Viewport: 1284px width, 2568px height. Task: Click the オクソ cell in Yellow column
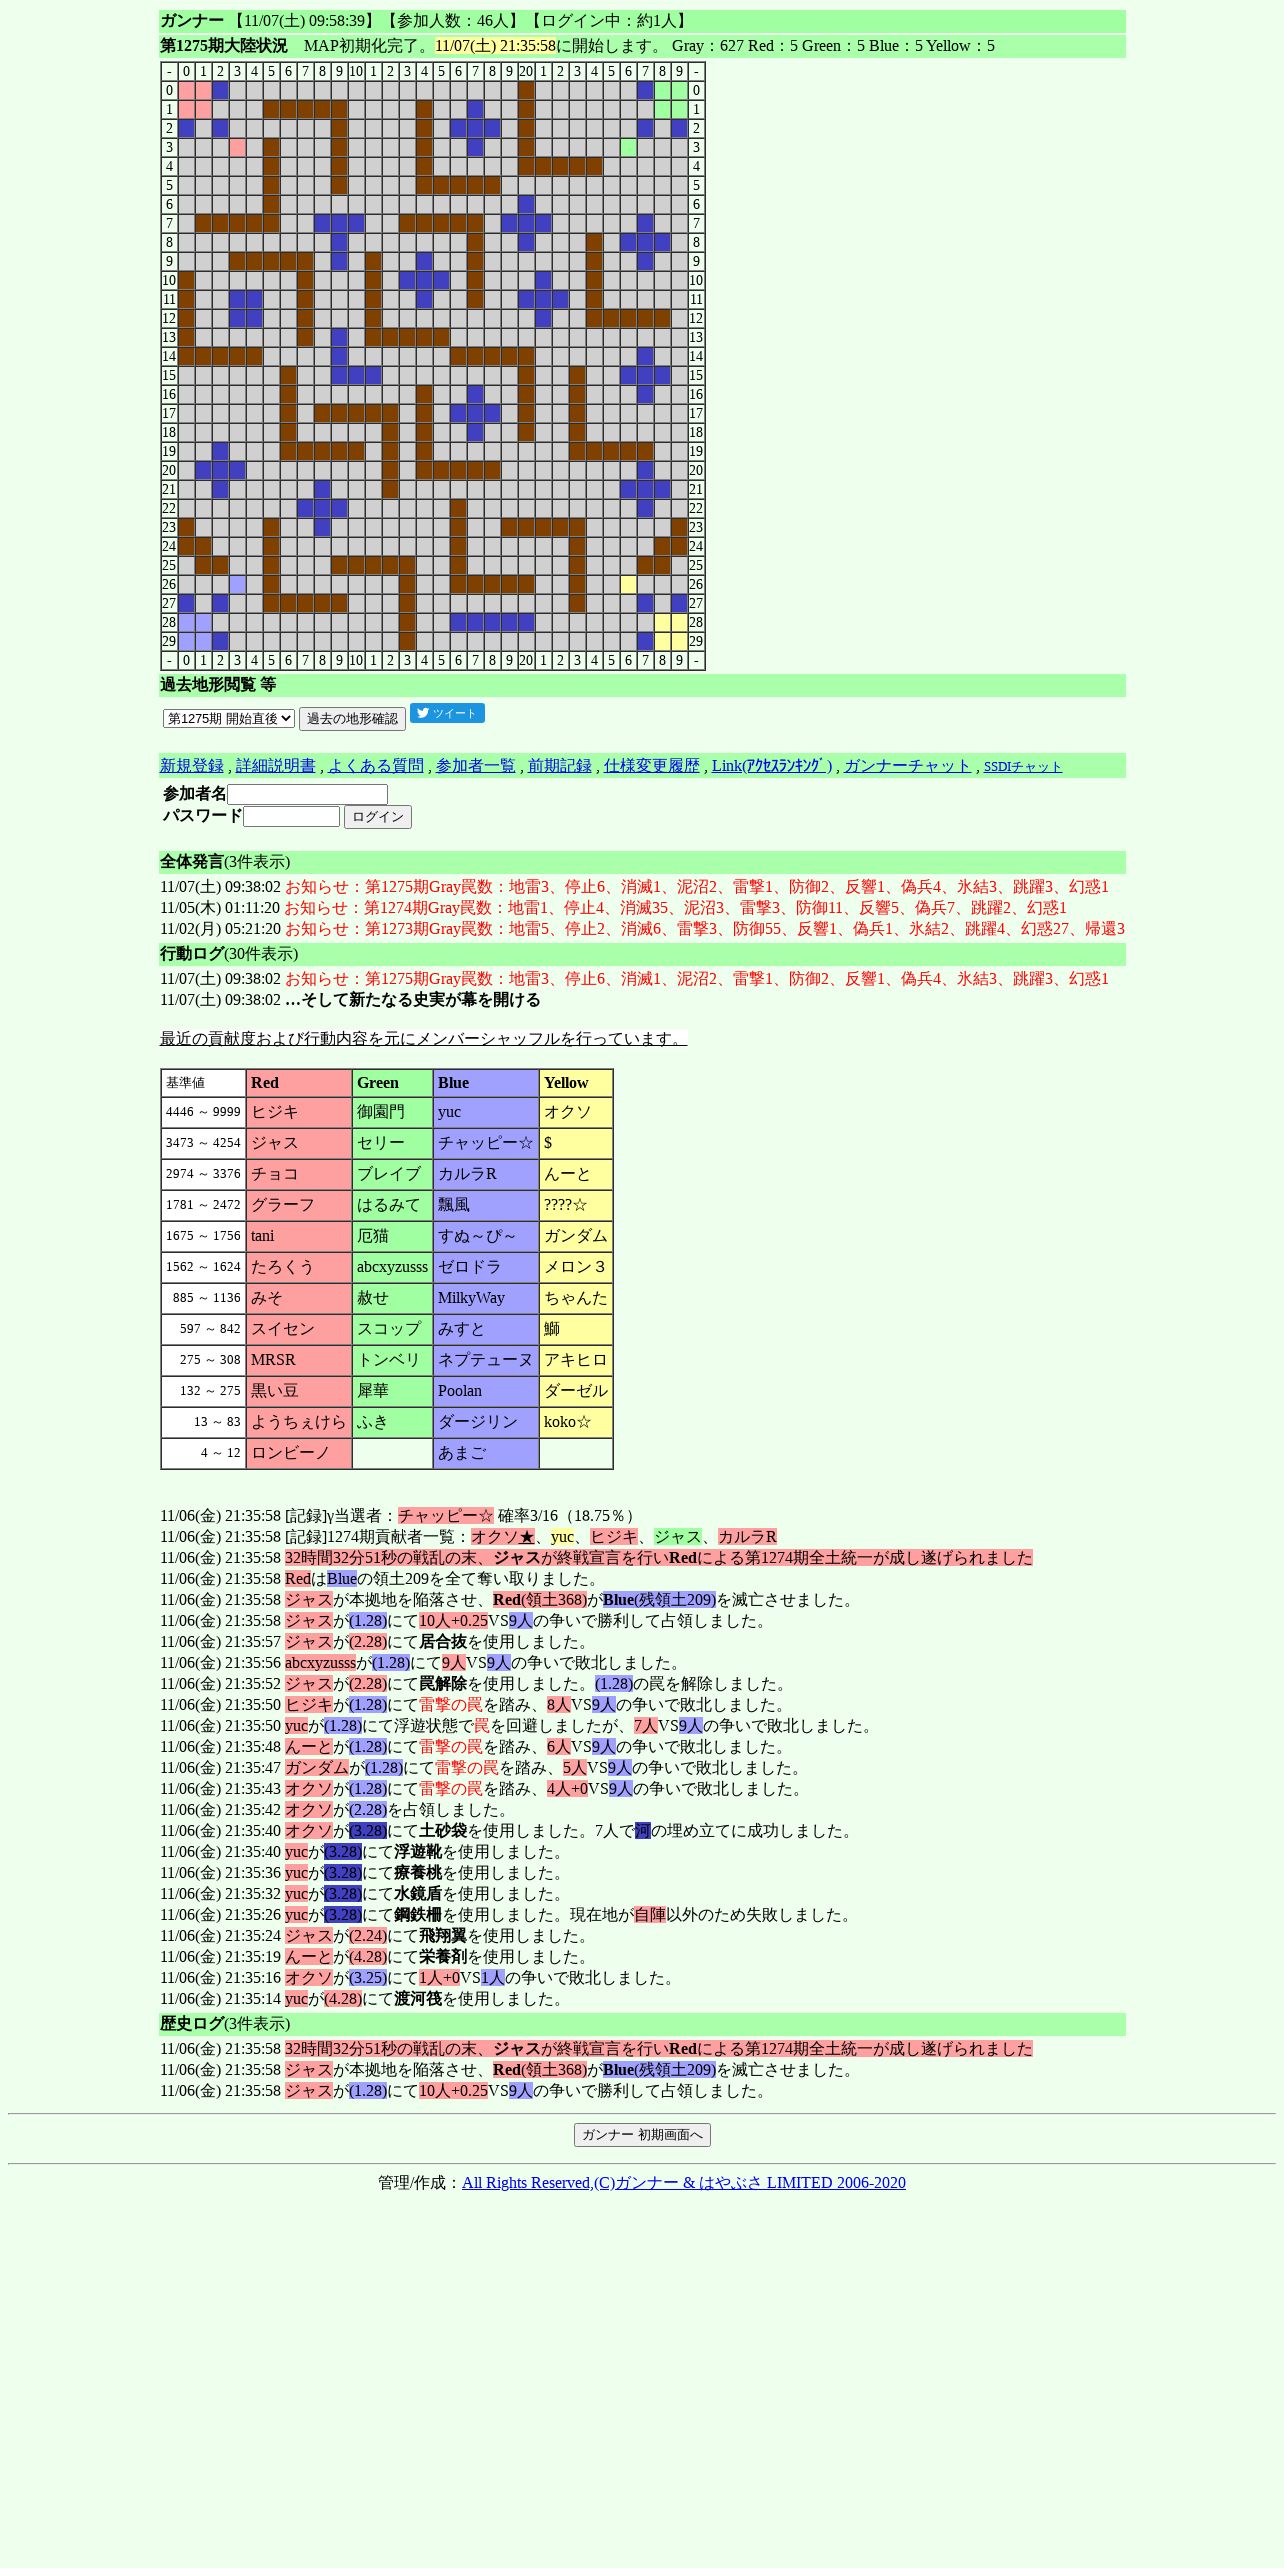576,1112
